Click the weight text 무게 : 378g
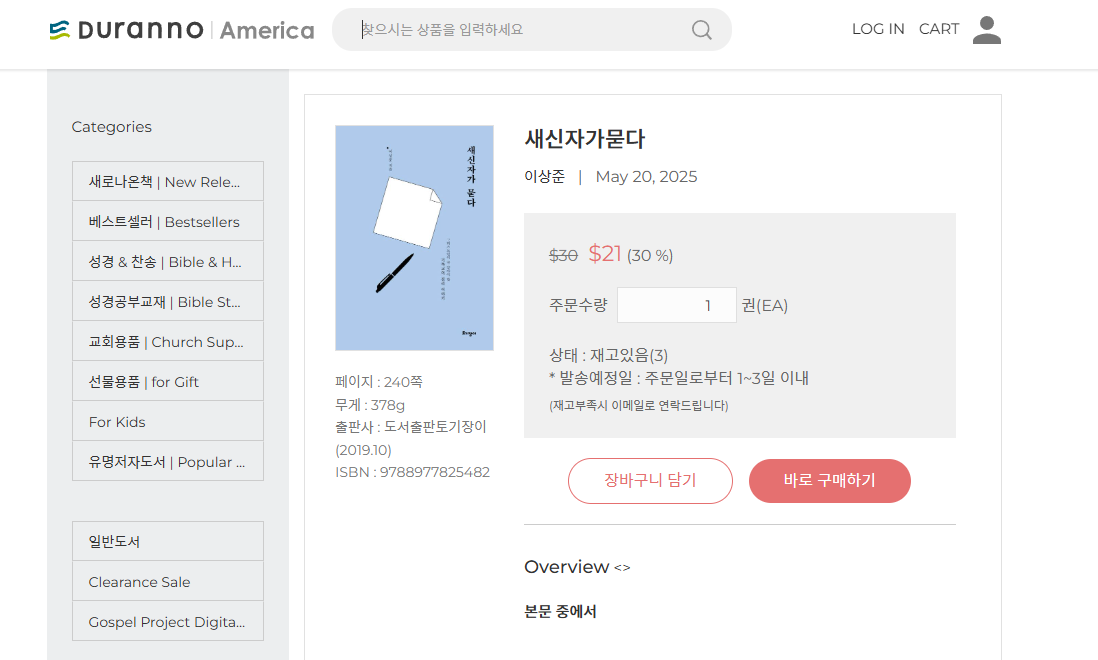This screenshot has height=660, width=1098. [x=370, y=405]
